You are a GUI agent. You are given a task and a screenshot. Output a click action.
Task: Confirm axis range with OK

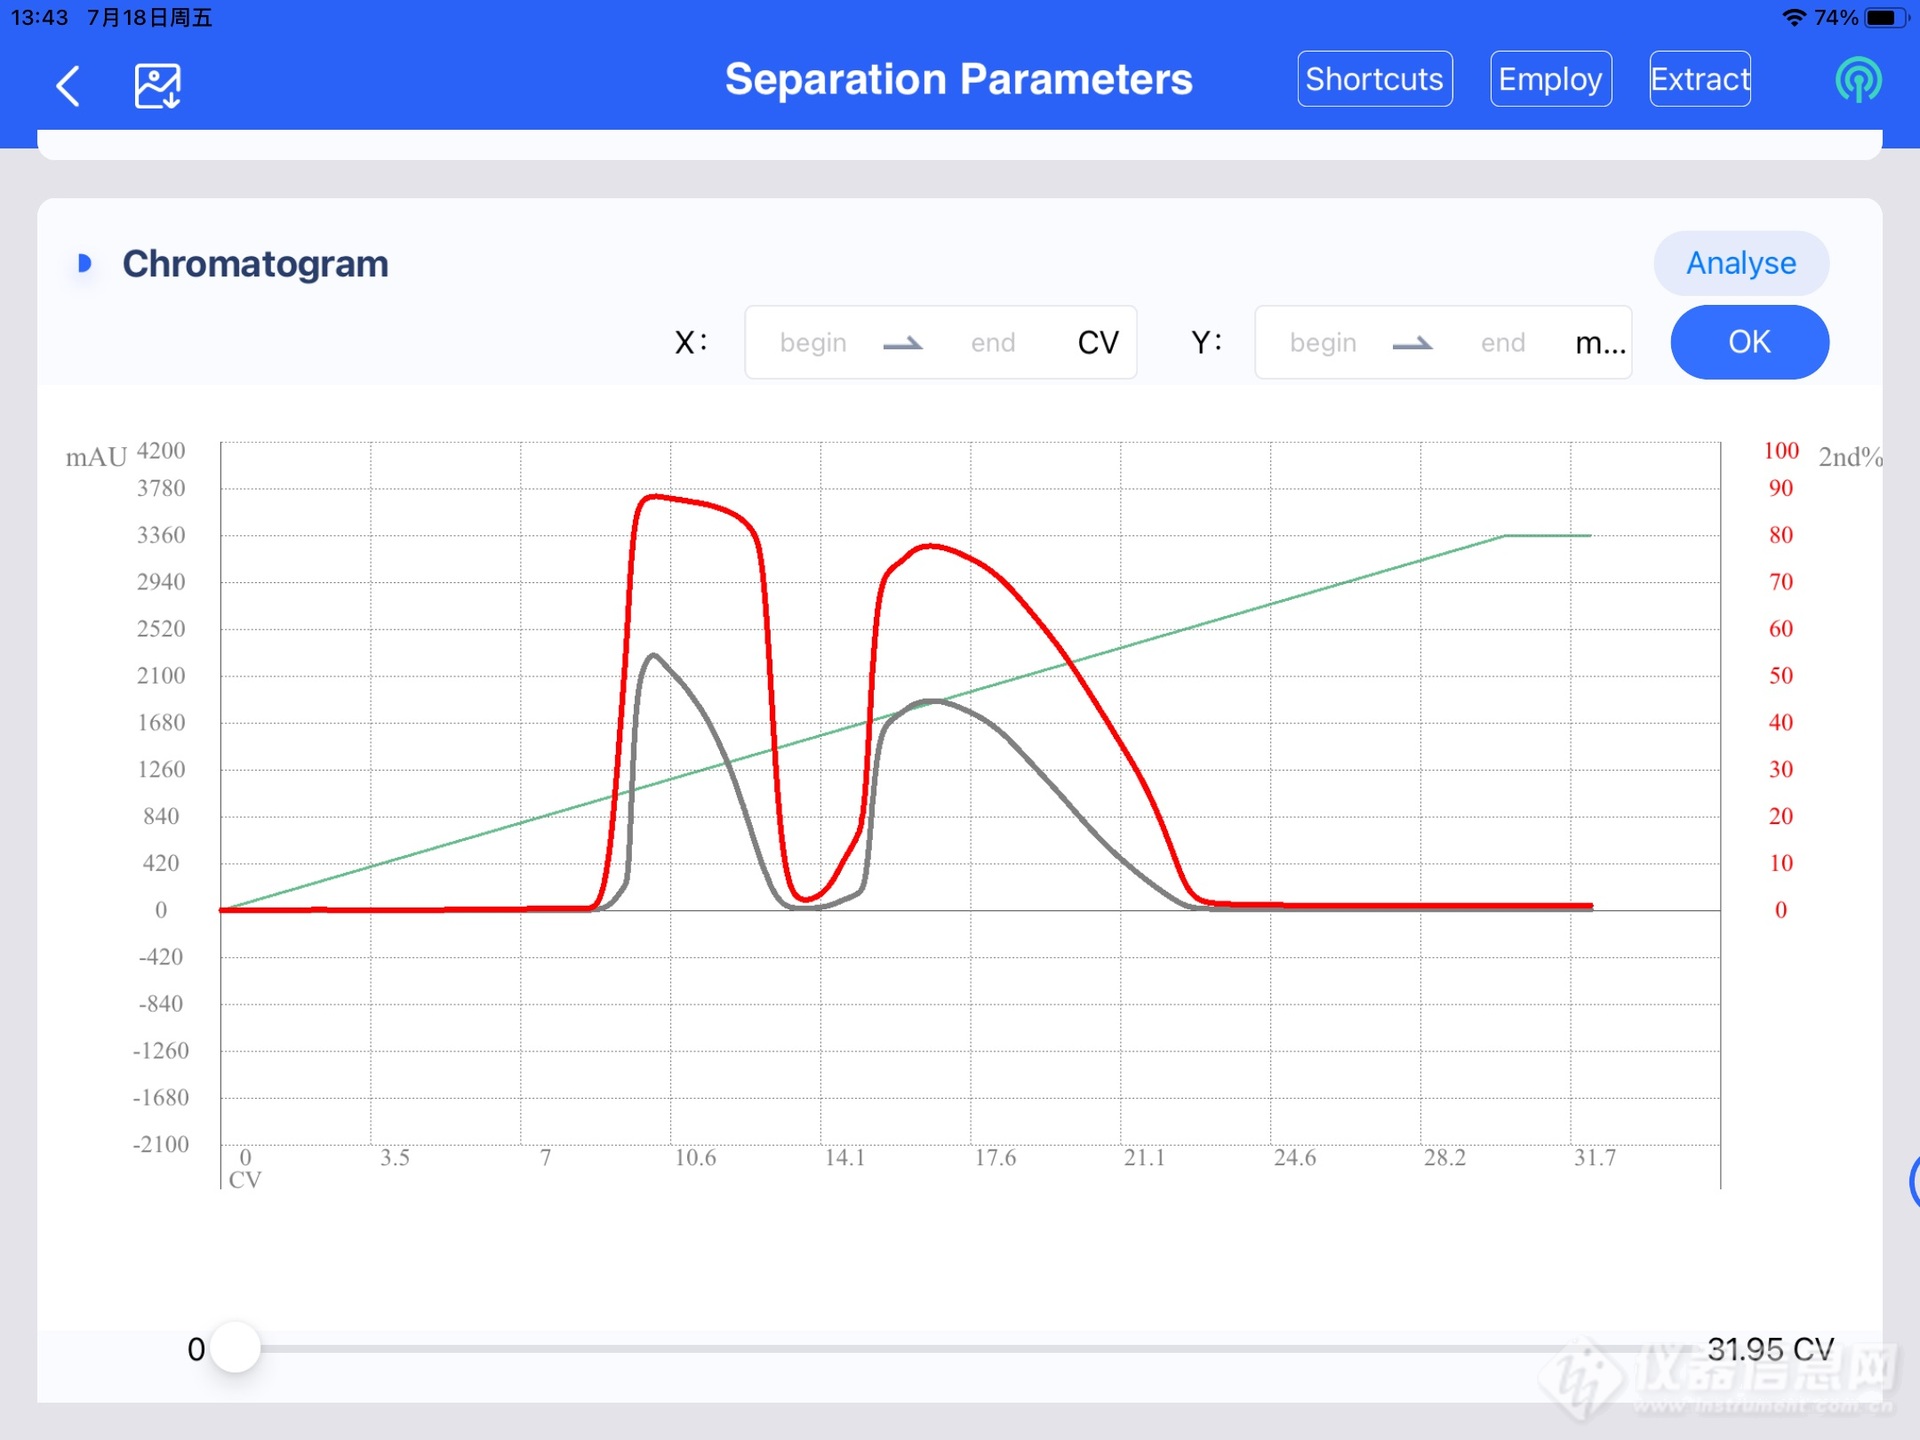click(1749, 342)
